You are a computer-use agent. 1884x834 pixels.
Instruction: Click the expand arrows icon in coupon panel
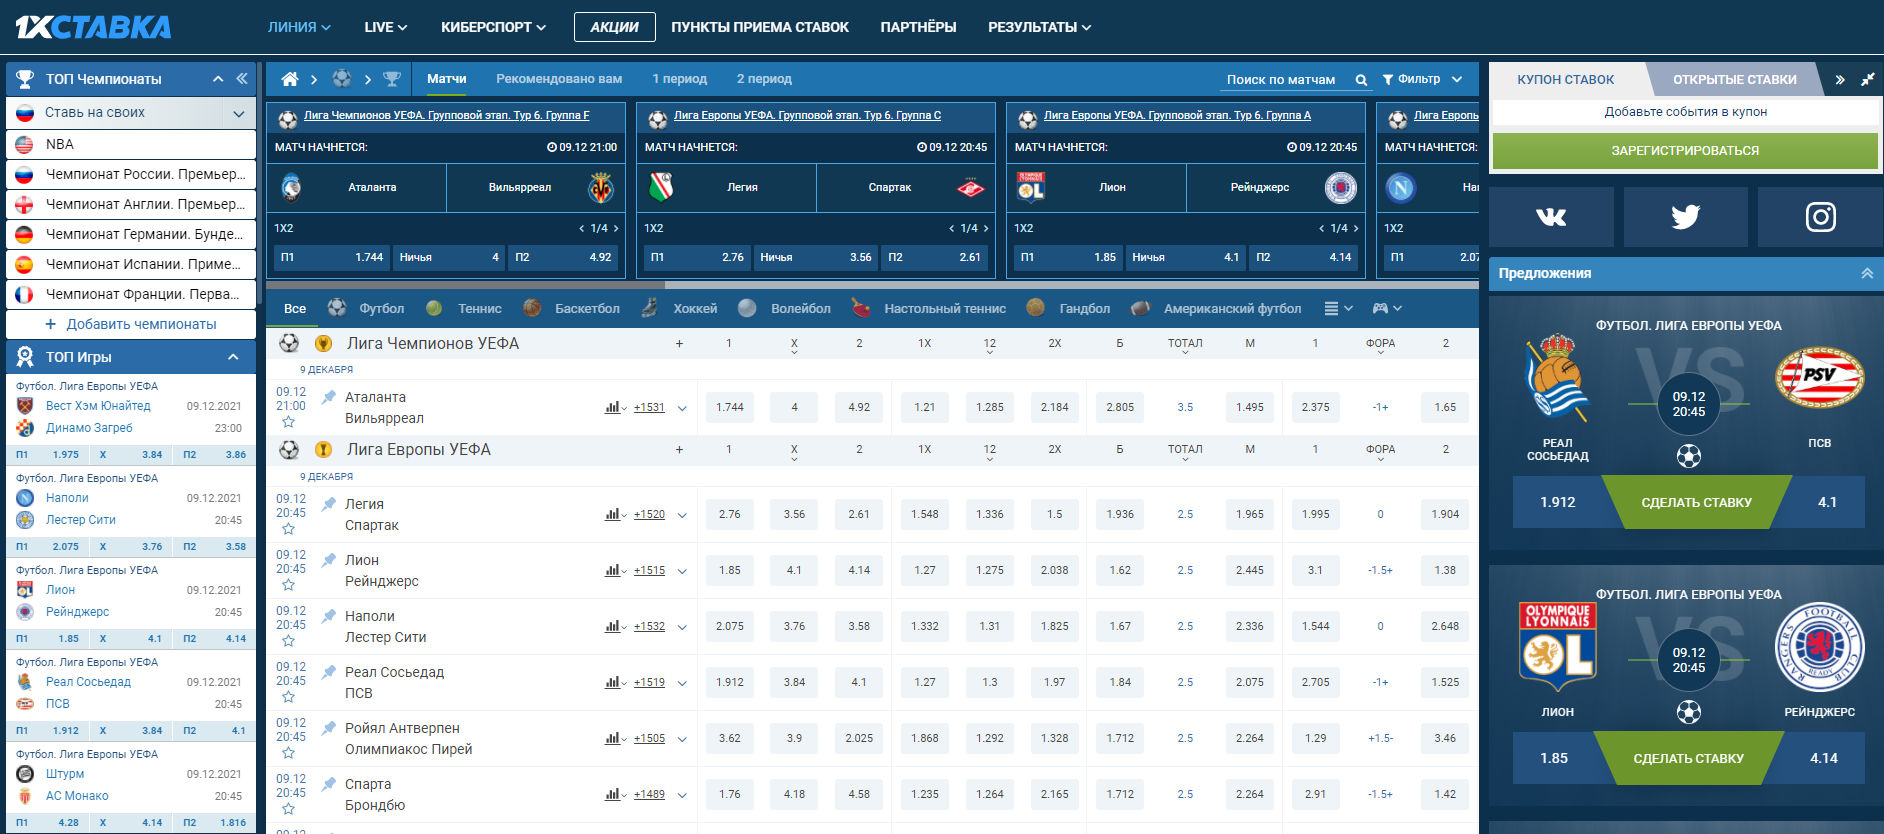pos(1867,80)
